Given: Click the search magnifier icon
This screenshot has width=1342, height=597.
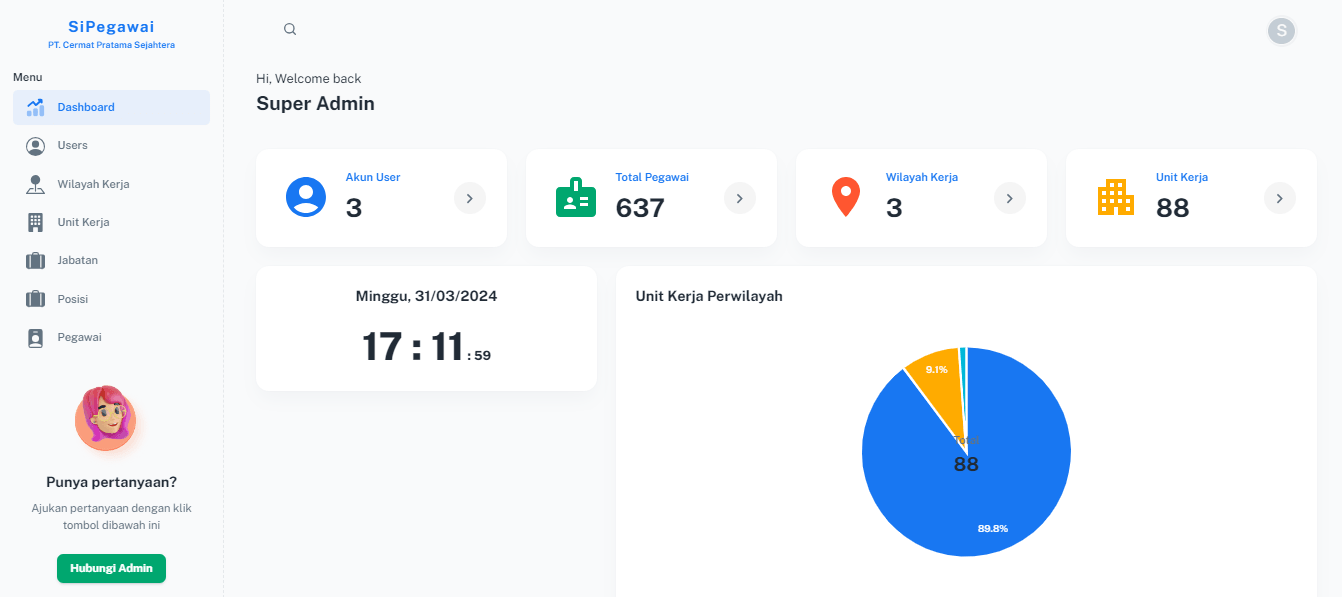Looking at the screenshot, I should (x=290, y=30).
